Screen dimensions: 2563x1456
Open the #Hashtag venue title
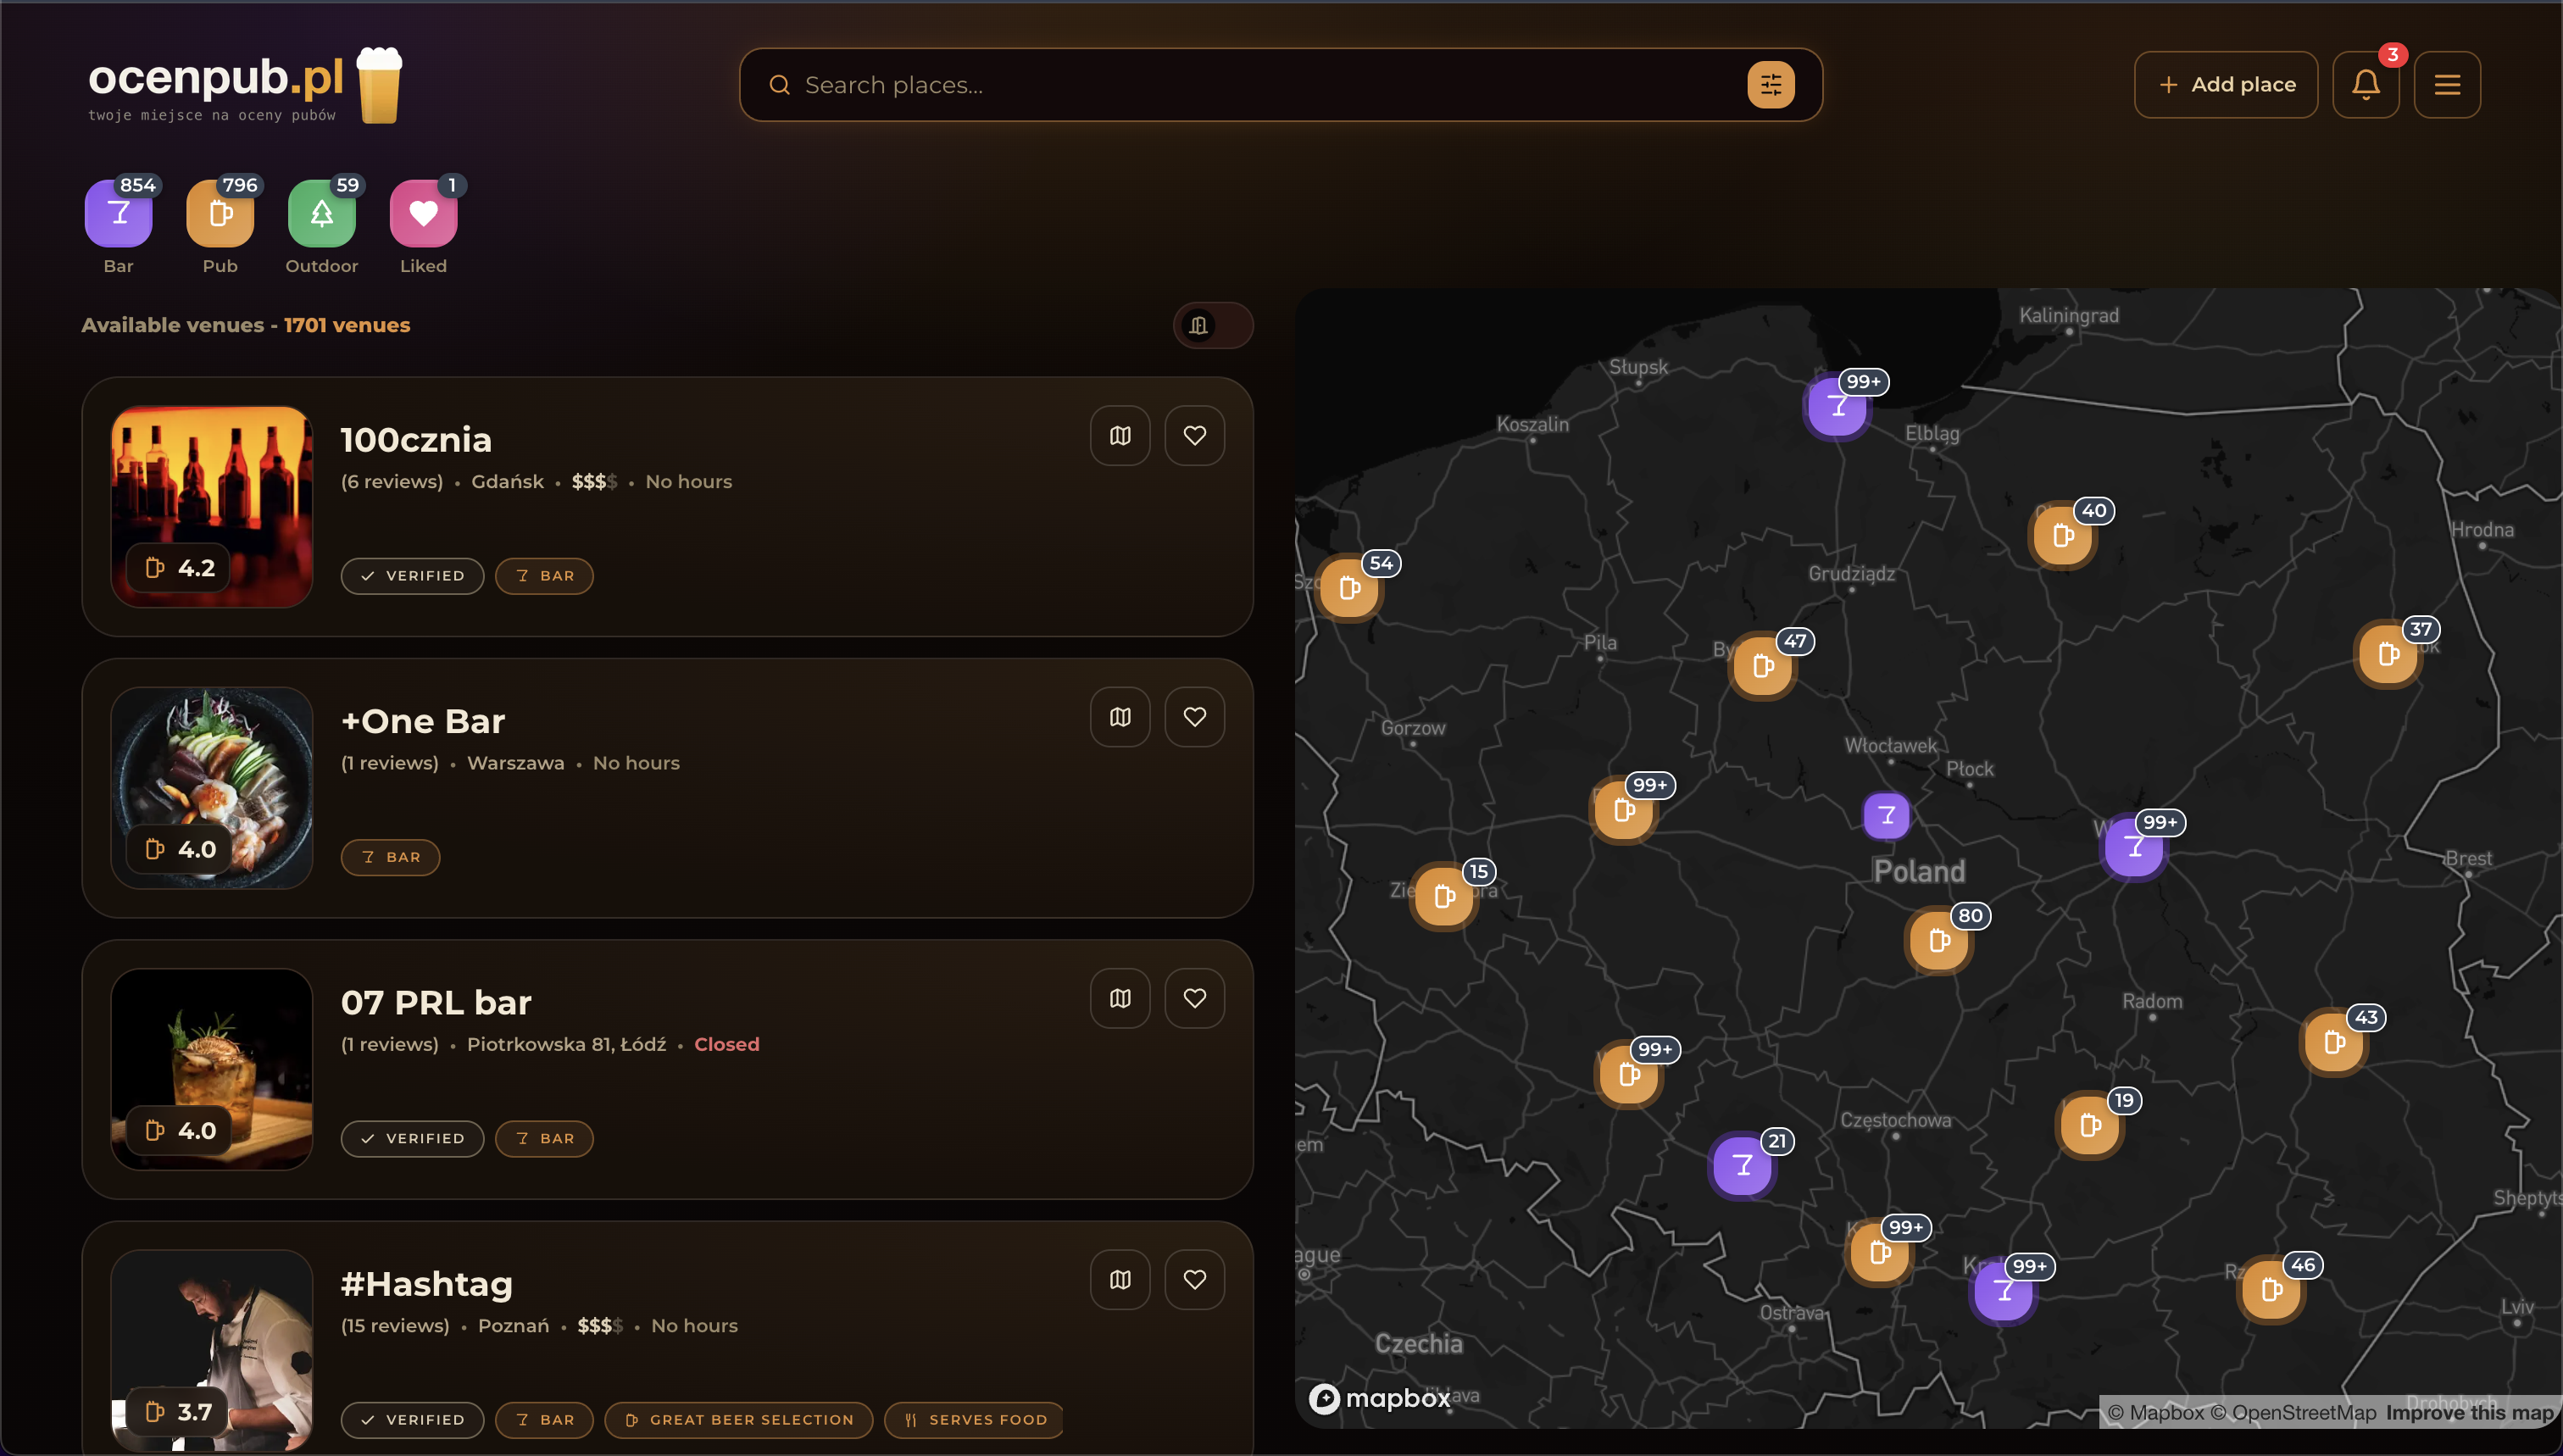click(x=427, y=1284)
